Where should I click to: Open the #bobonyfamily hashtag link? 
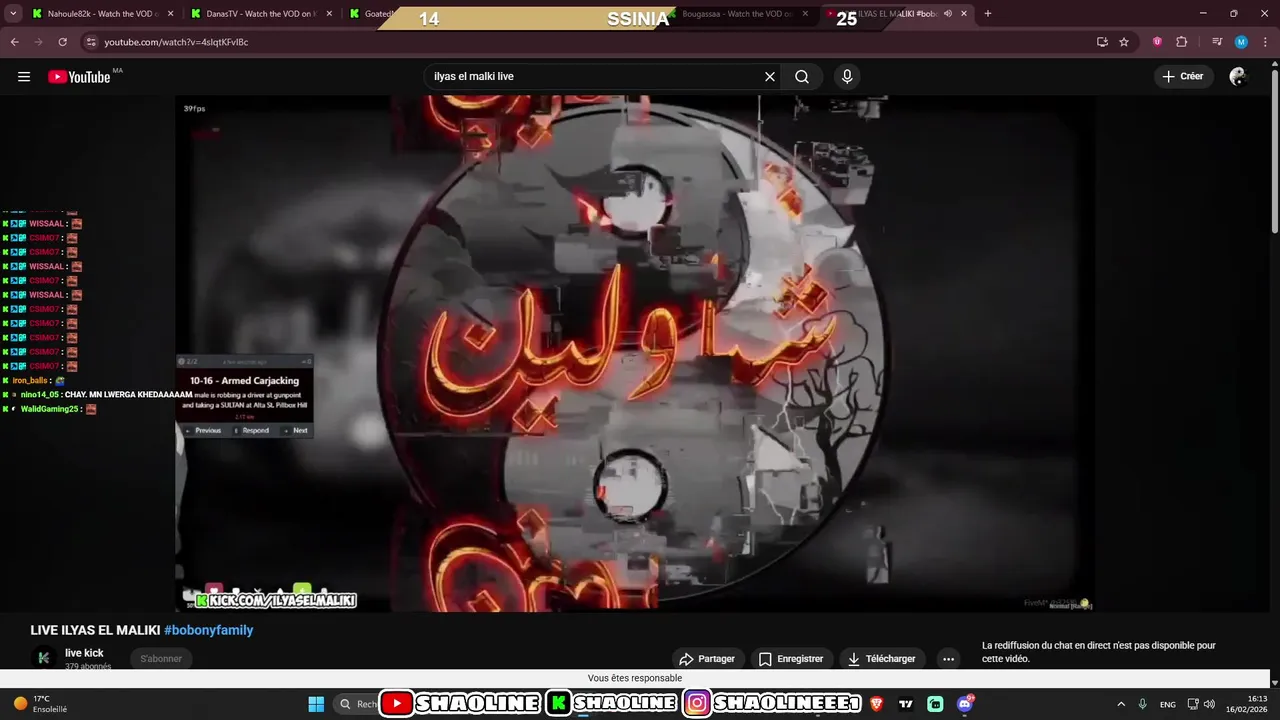point(208,630)
